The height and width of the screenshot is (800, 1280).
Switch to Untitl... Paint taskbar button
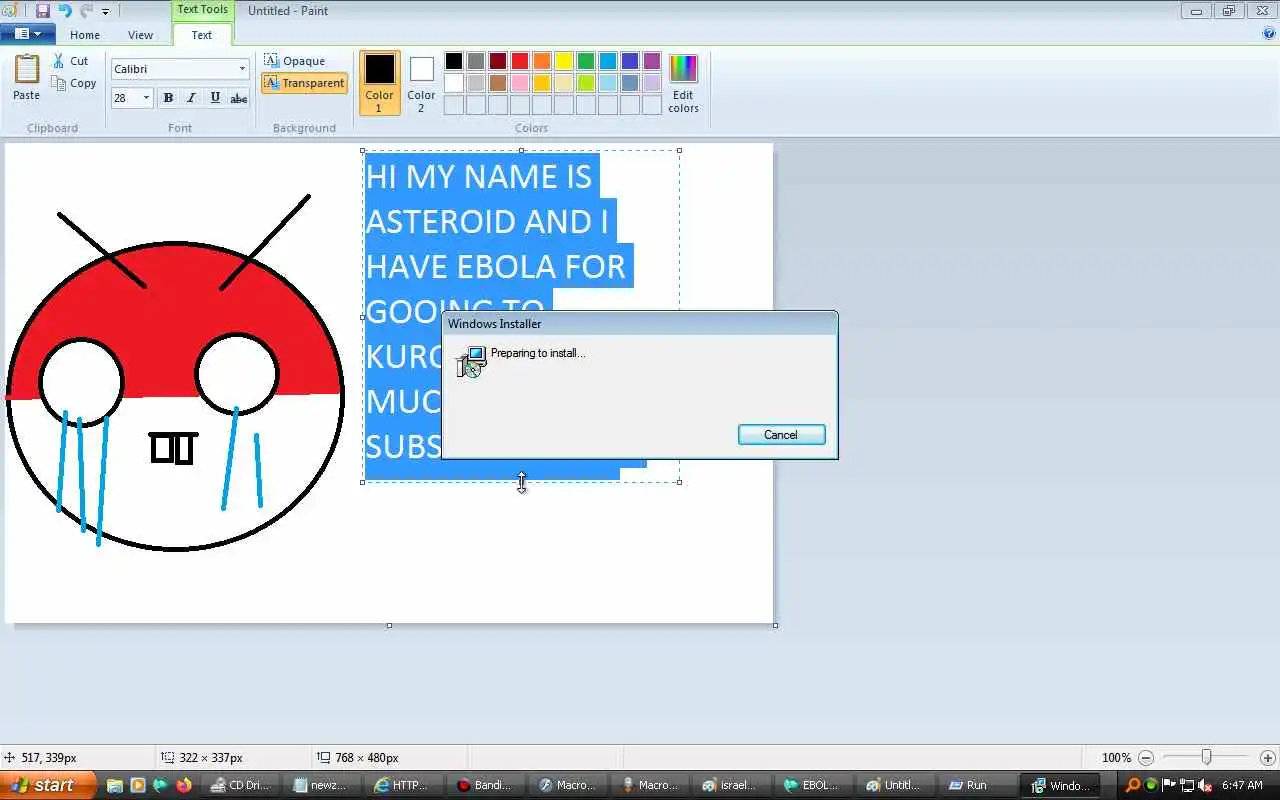tap(895, 785)
